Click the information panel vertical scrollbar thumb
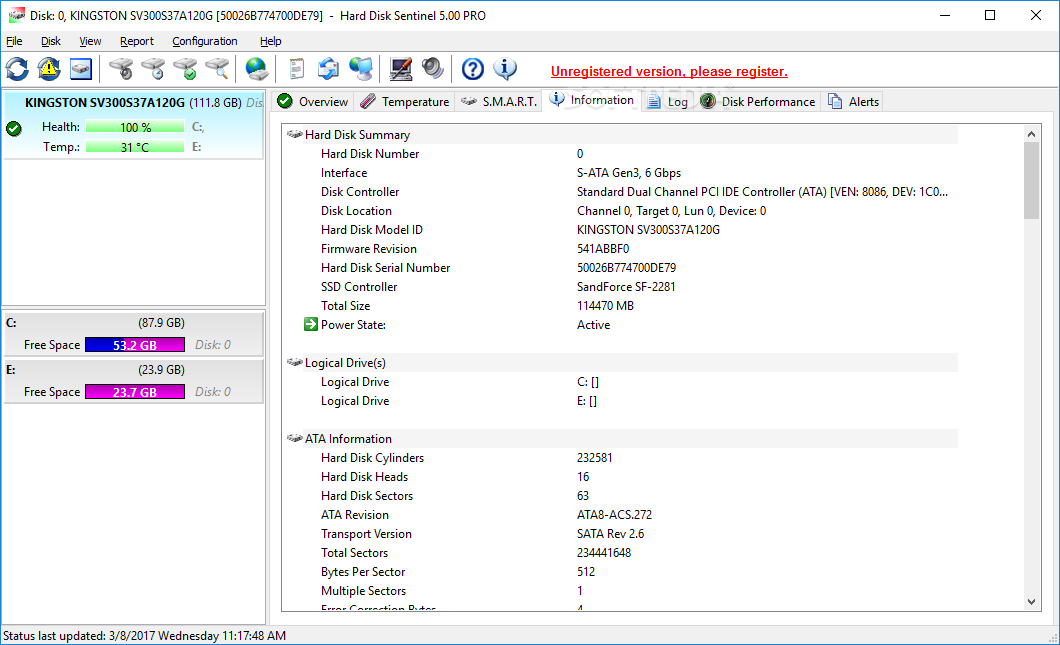The image size is (1060, 645). click(x=1031, y=181)
